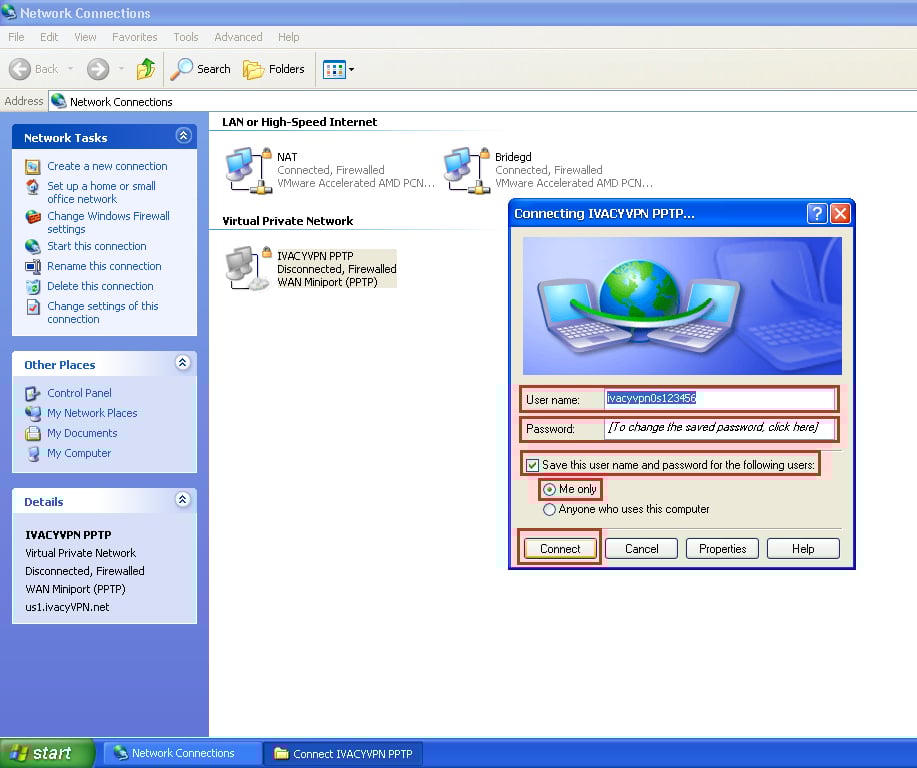Click the My Documents icon
Viewport: 917px width, 768px height.
33,433
